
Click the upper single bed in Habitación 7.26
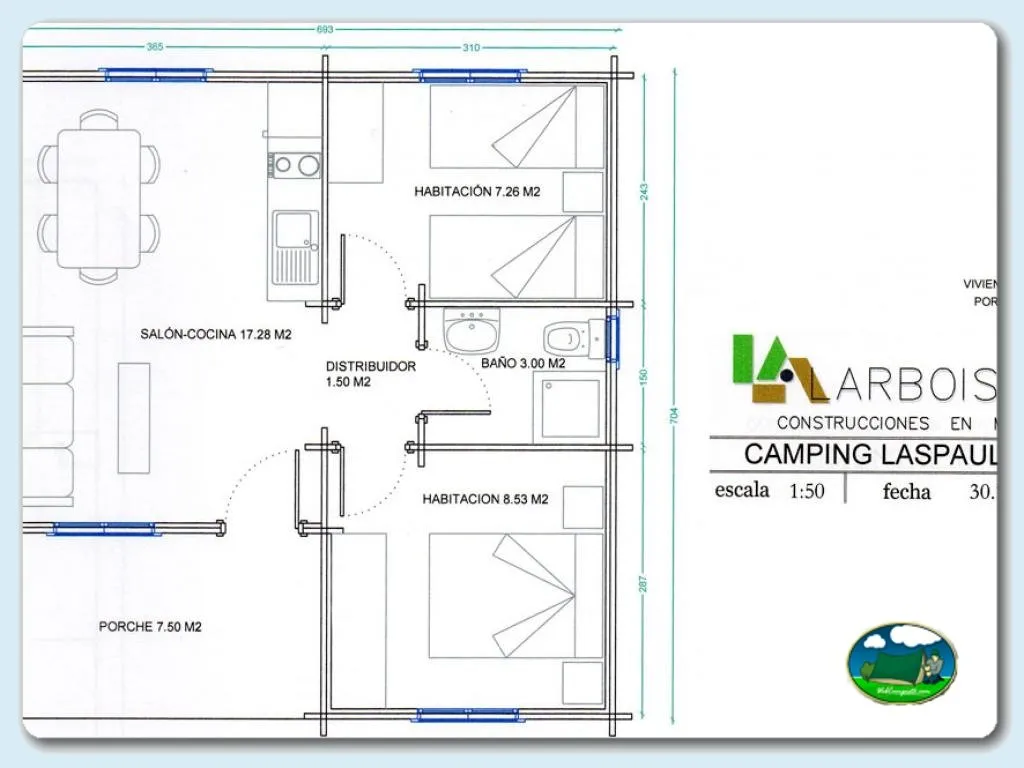[517, 127]
